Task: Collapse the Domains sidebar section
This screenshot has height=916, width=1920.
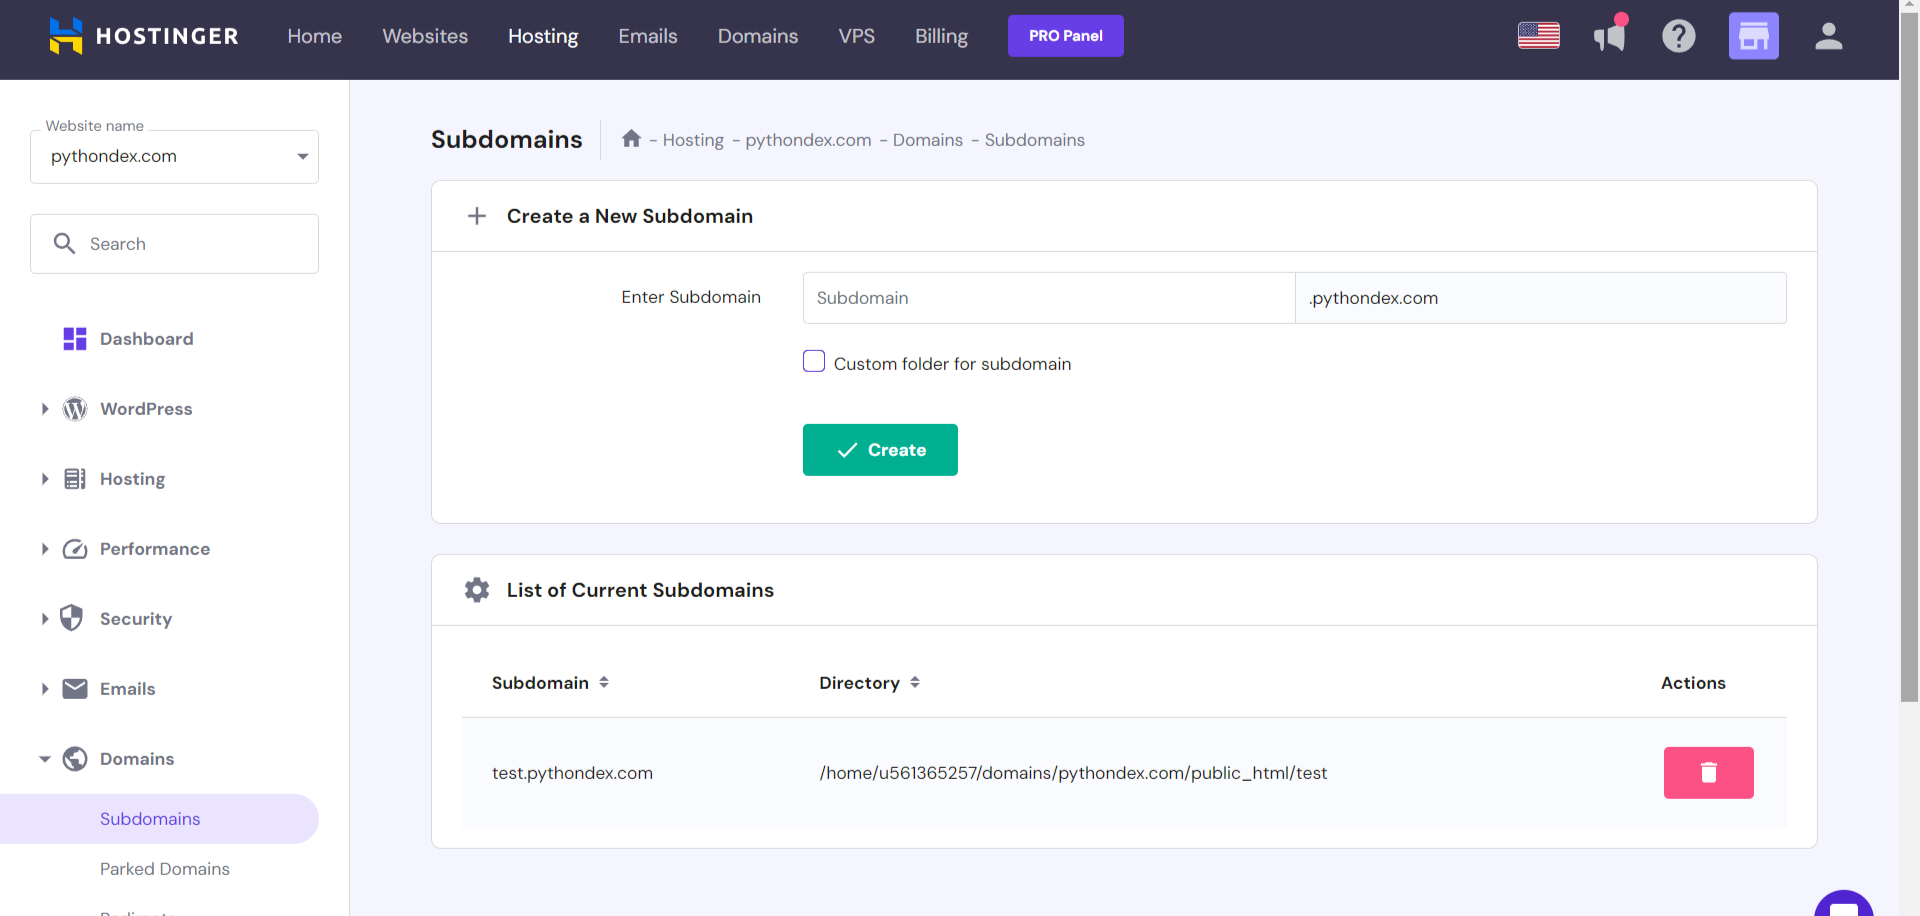Action: click(45, 759)
